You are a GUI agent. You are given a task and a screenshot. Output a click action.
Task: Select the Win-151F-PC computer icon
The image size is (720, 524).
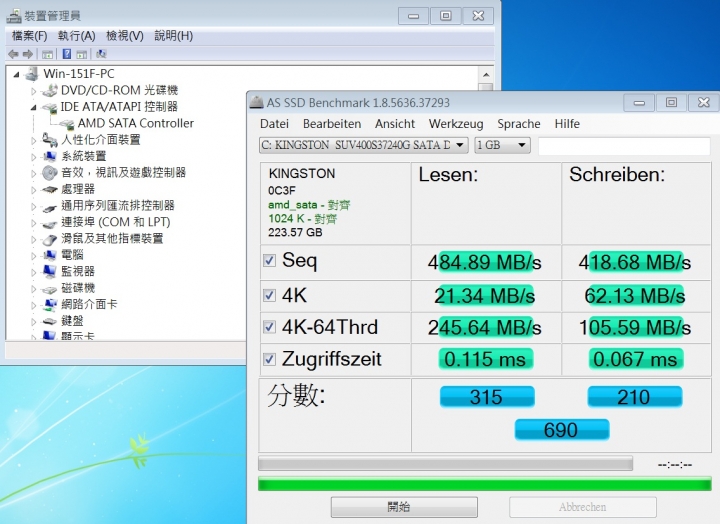tap(32, 73)
